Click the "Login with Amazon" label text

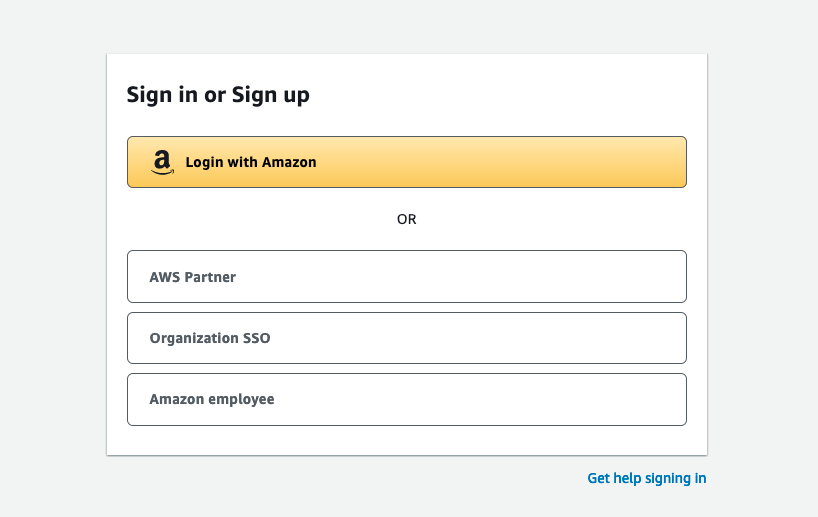tap(251, 162)
